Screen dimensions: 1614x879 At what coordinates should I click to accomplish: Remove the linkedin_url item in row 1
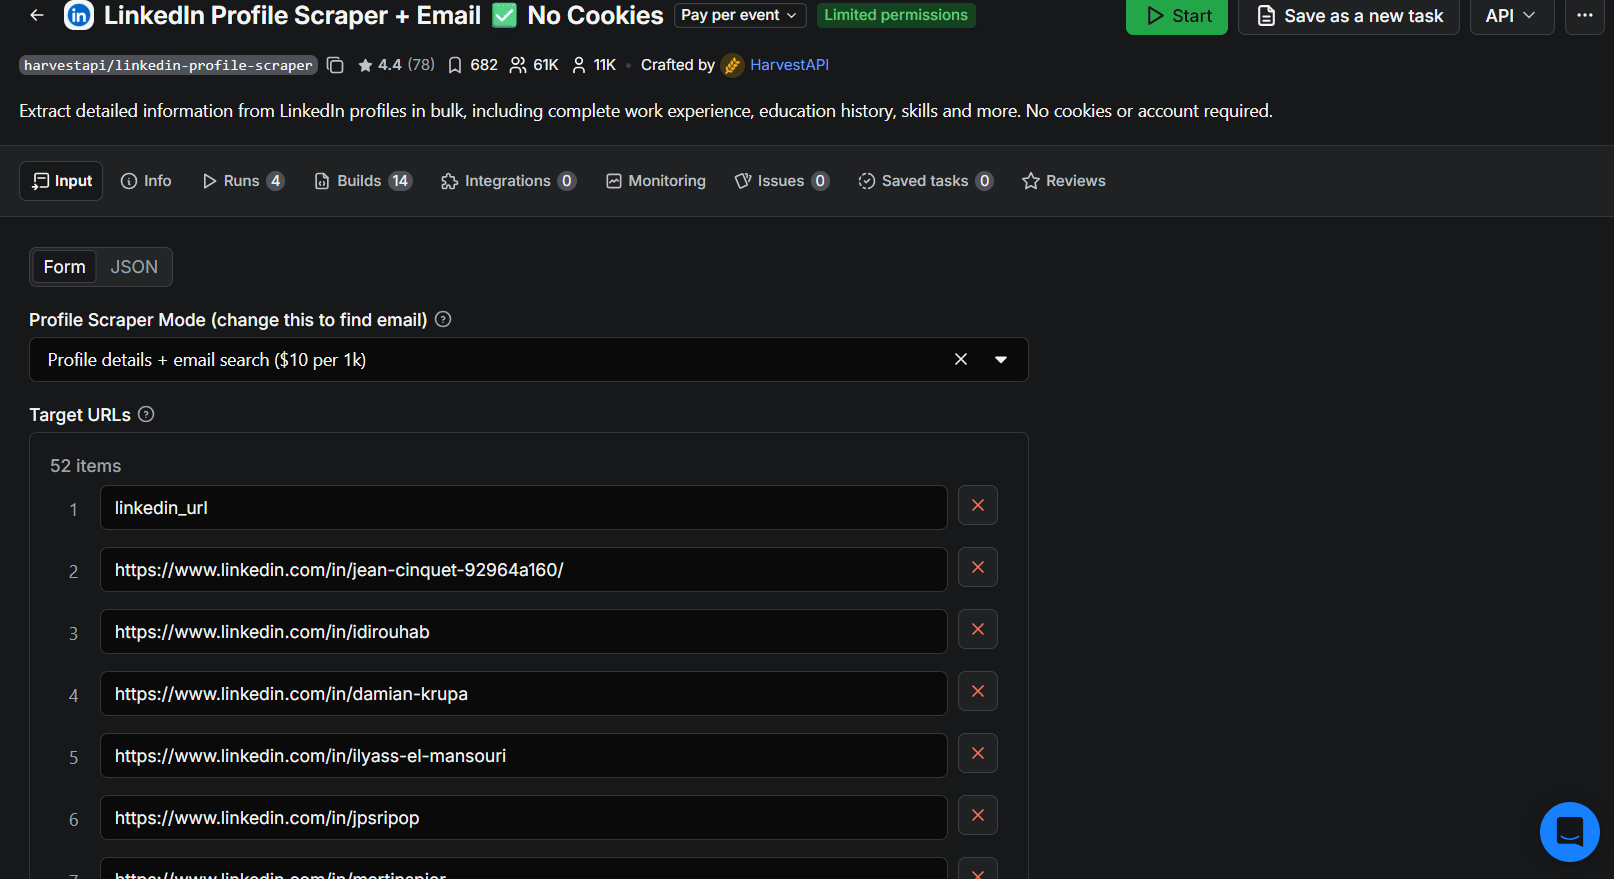click(978, 506)
